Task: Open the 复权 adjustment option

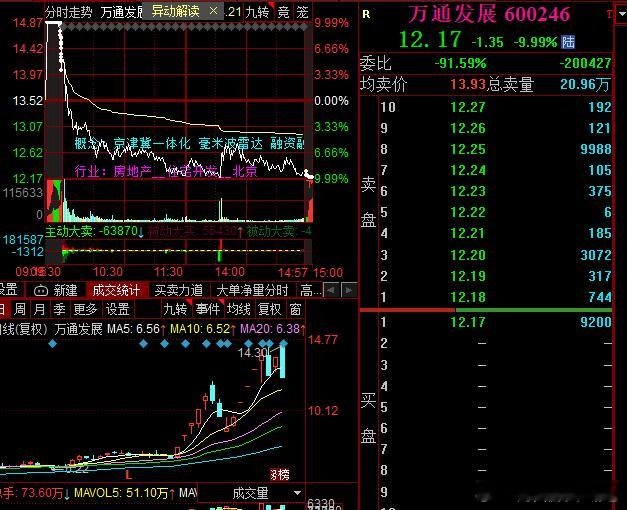Action: pyautogui.click(x=270, y=309)
